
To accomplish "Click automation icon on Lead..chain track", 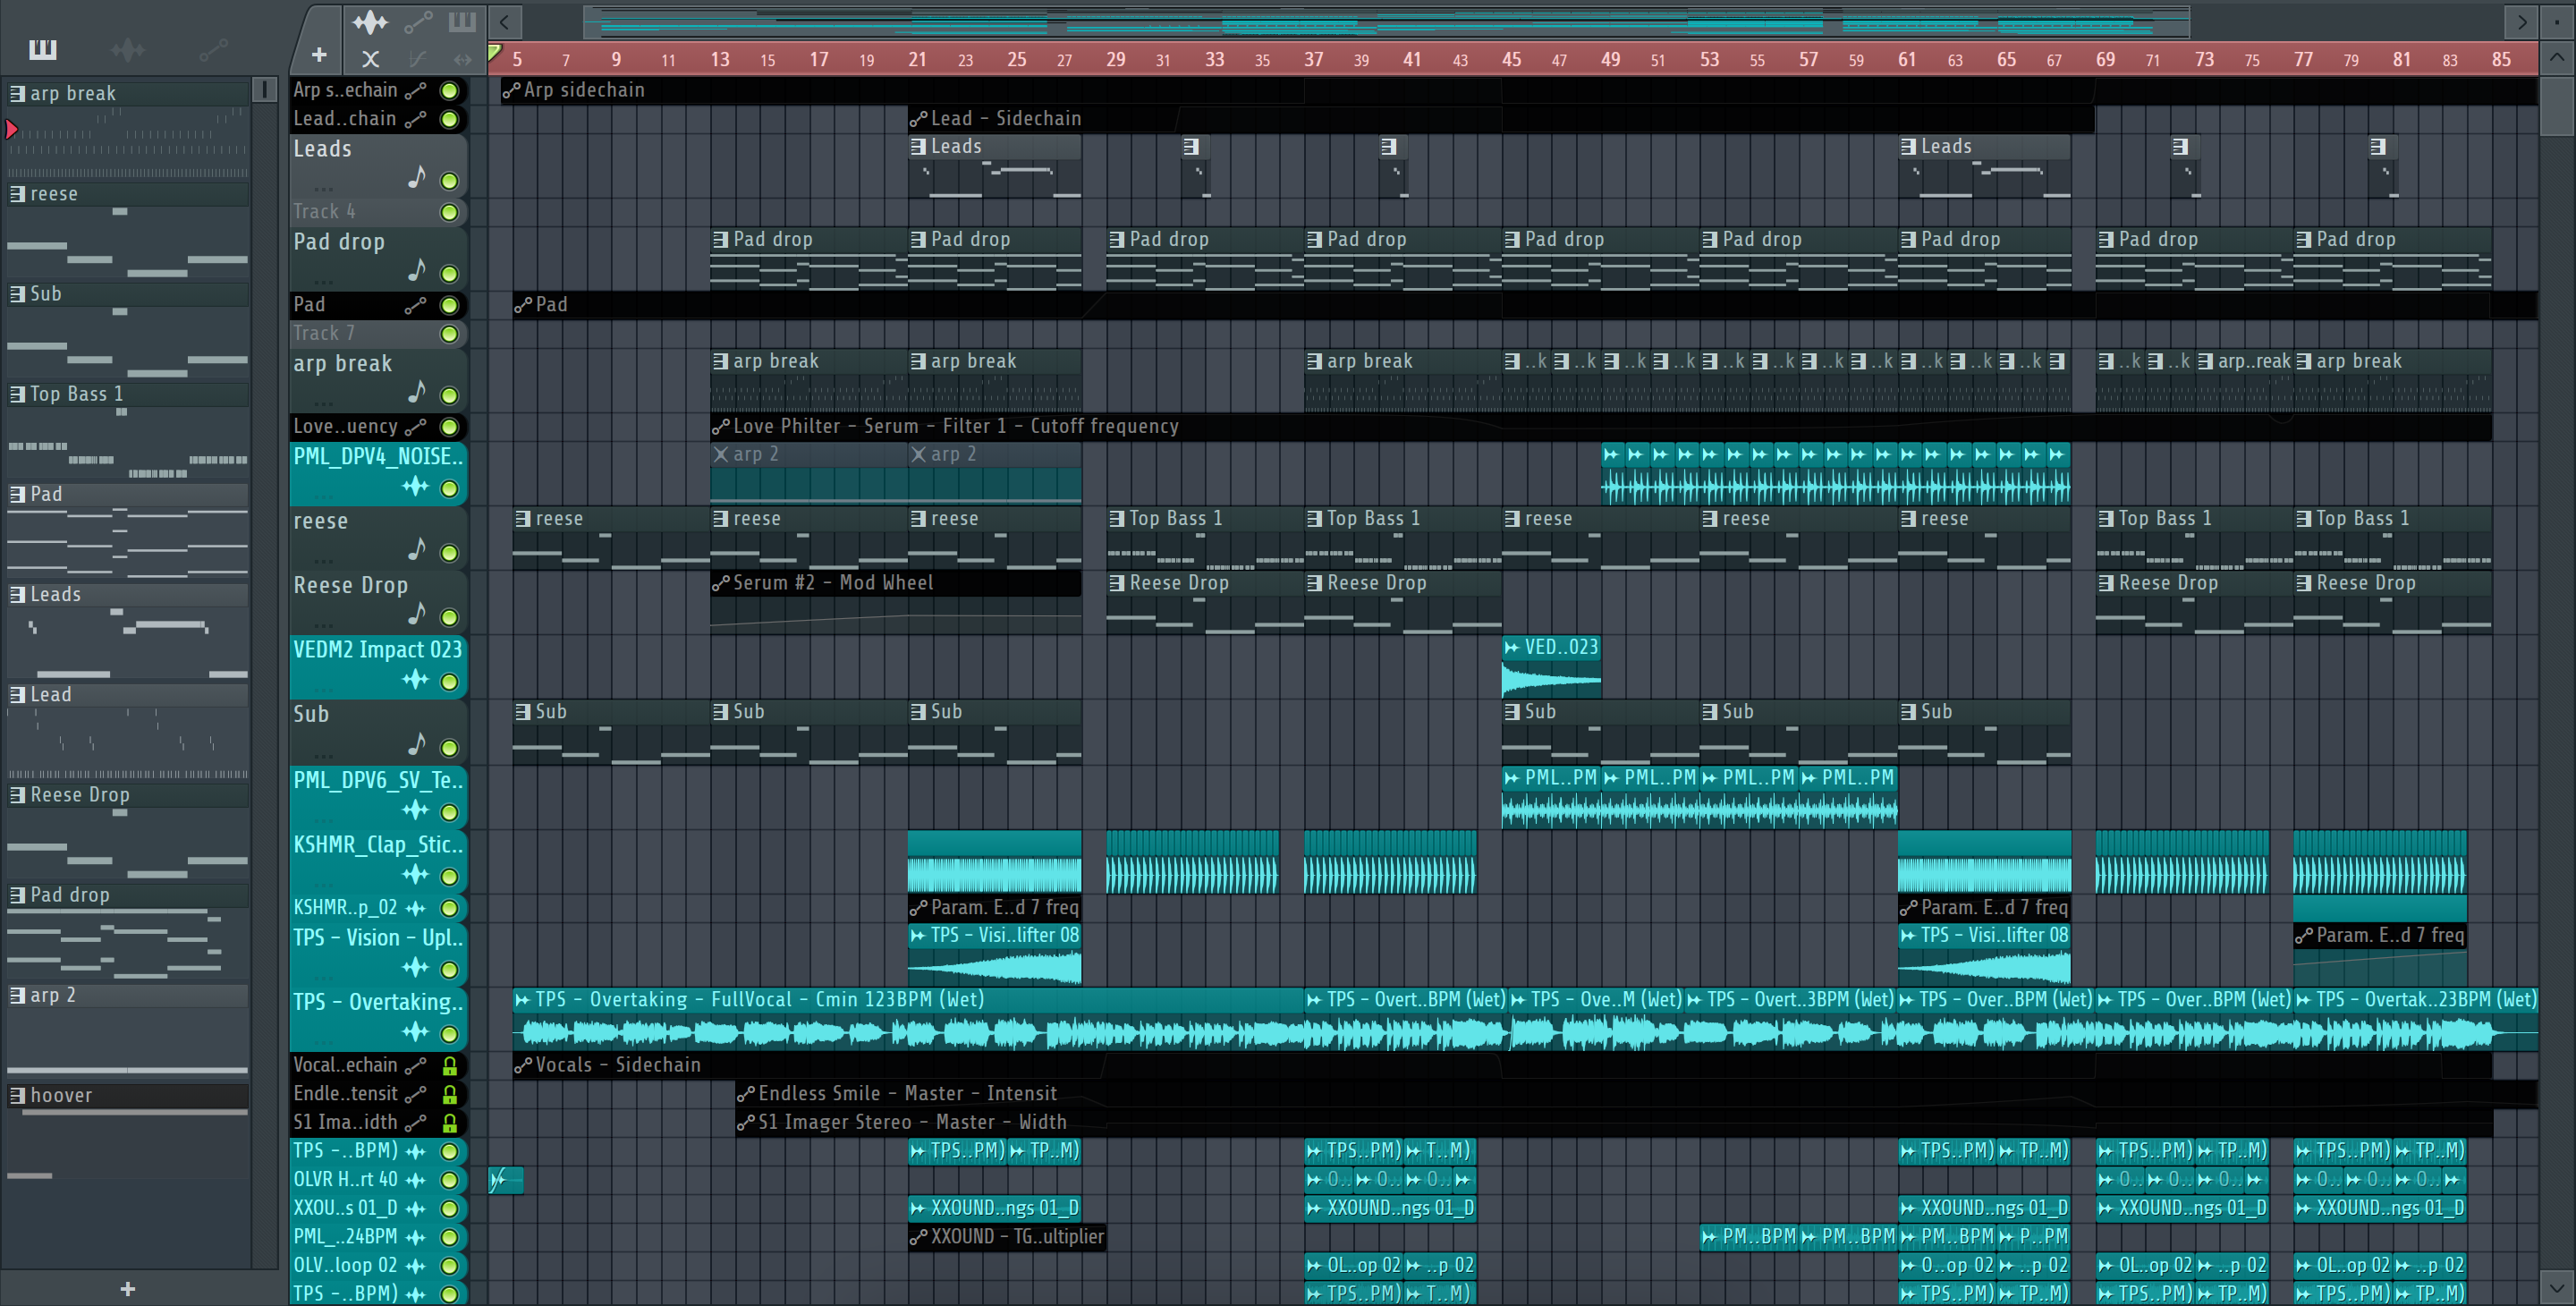I will [x=416, y=119].
